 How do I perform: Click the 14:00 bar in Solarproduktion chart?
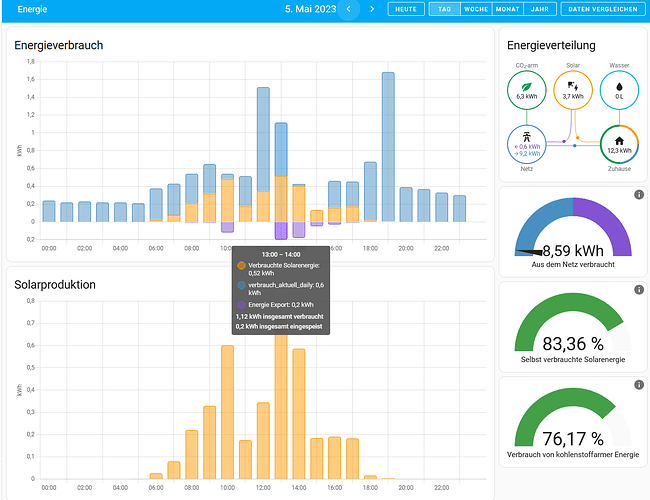coord(299,414)
